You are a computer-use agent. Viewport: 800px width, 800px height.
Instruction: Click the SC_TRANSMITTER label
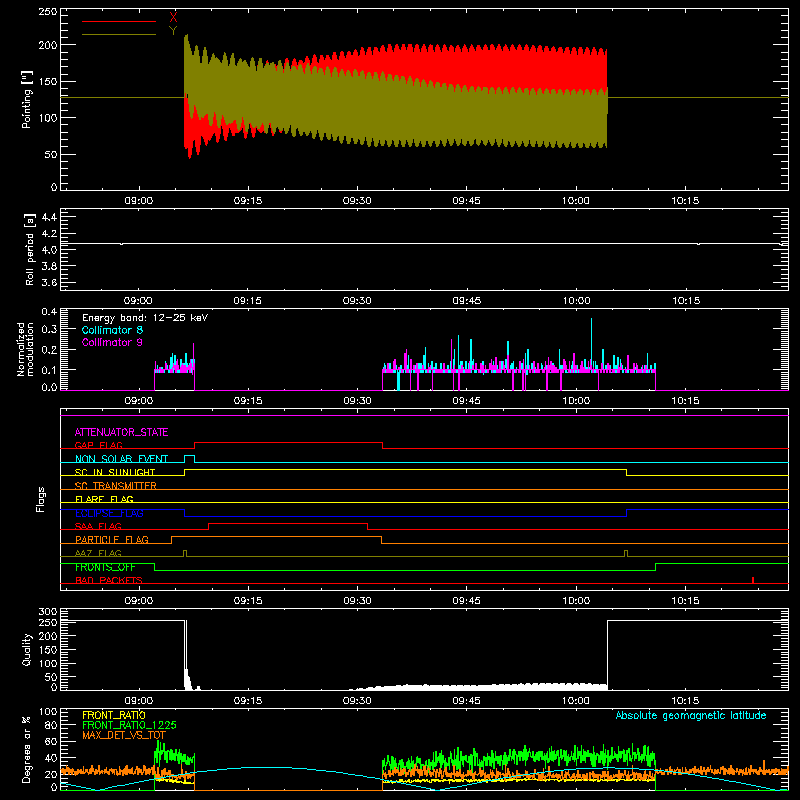point(116,486)
